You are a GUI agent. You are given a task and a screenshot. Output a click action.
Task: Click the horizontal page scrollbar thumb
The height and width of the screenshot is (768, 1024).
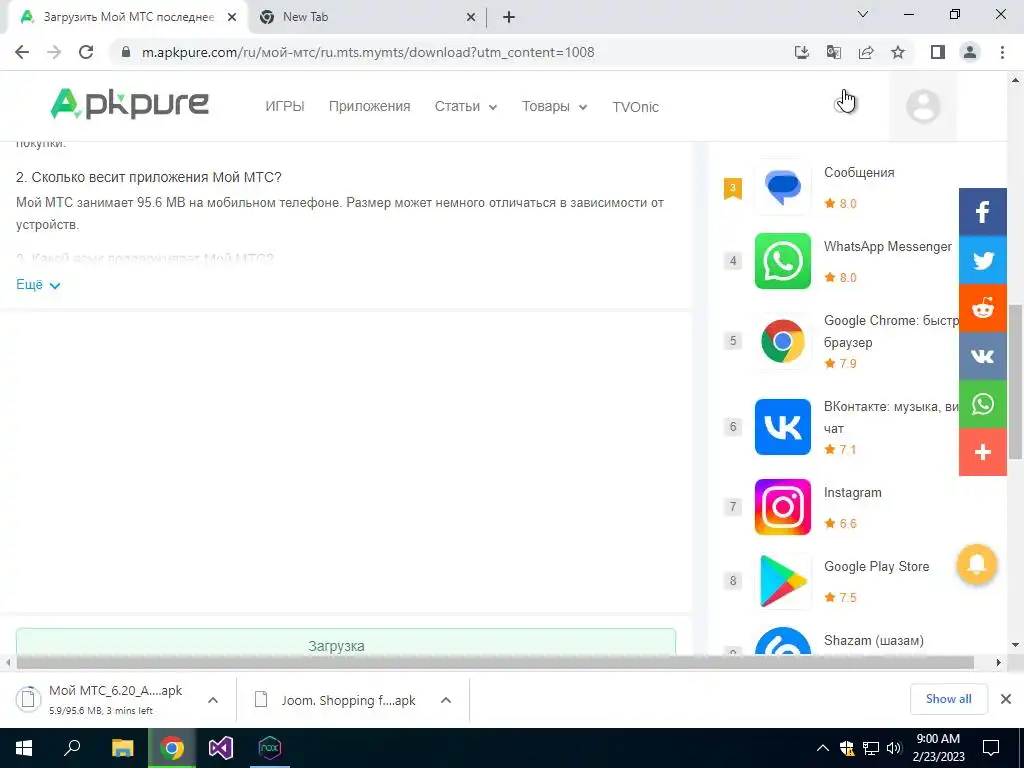(495, 662)
